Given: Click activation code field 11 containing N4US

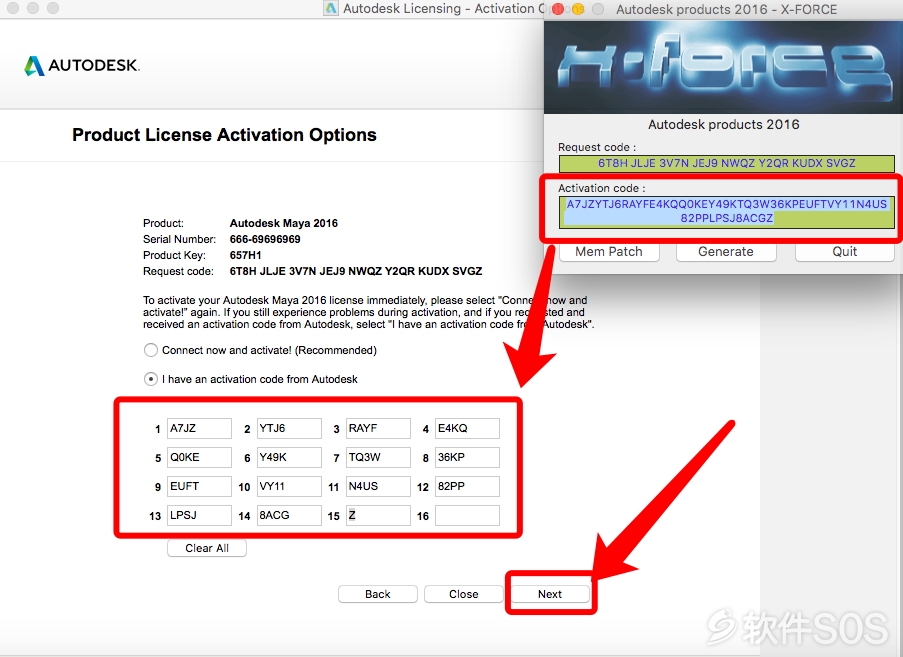Looking at the screenshot, I should (x=378, y=486).
